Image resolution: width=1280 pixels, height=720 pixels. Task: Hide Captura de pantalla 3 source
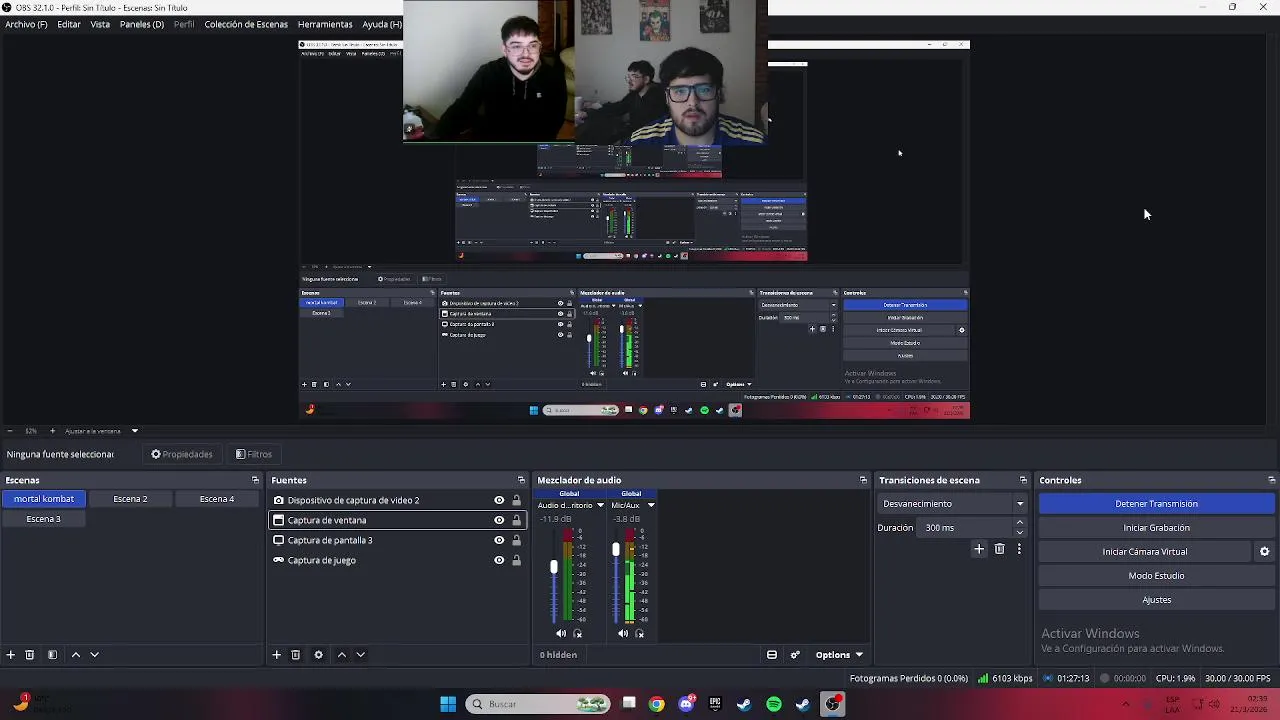[499, 540]
